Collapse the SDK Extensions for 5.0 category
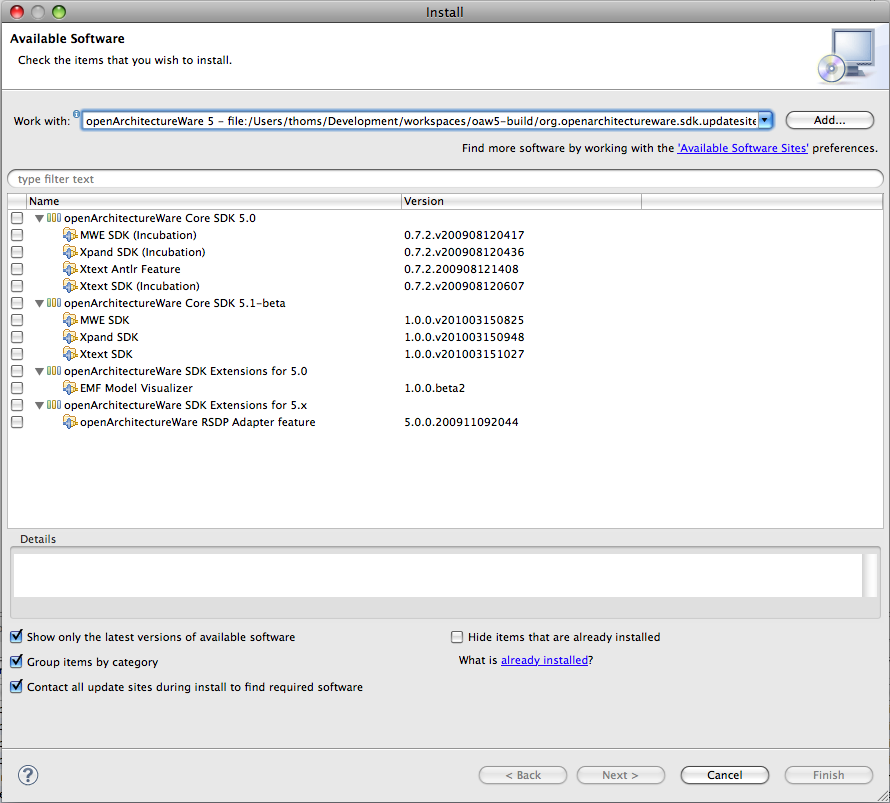 click(39, 372)
